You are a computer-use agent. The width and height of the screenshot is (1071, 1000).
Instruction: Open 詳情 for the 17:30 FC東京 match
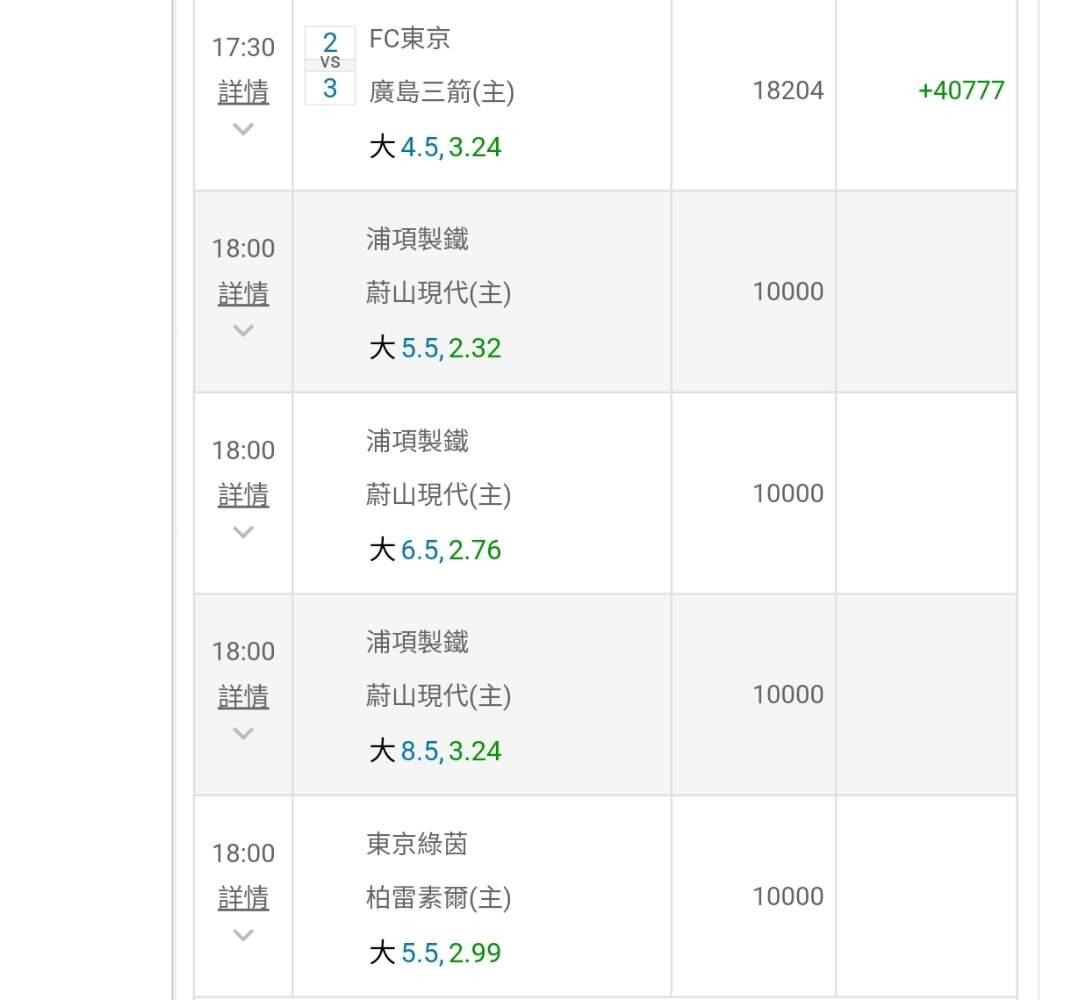click(243, 93)
